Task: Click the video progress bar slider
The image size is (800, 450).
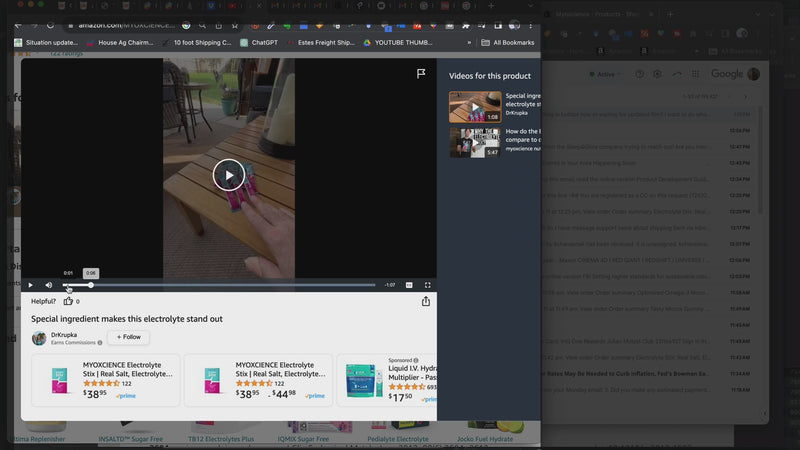Action: point(90,285)
